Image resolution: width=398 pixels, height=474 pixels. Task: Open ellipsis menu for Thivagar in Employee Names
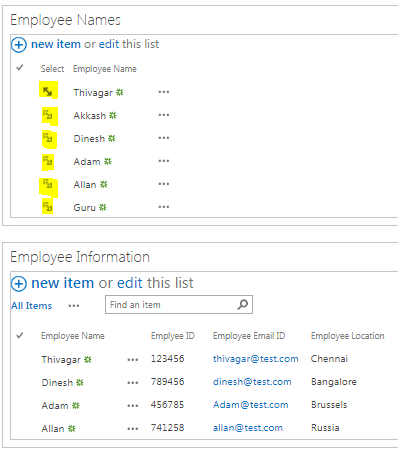(164, 92)
